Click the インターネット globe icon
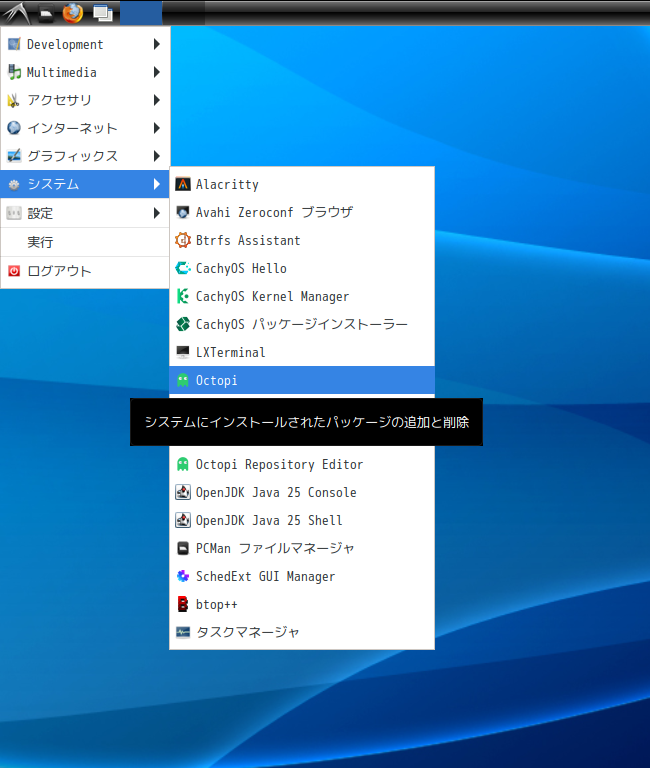Screen dimensions: 650x768 pyautogui.click(x=14, y=128)
